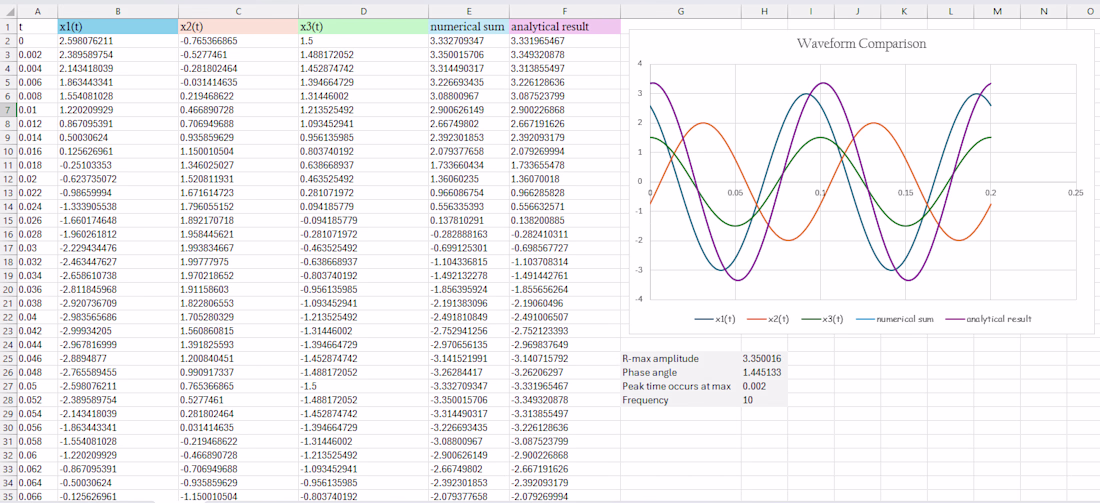This screenshot has width=1100, height=503.
Task: Select column D header
Action: coord(363,11)
